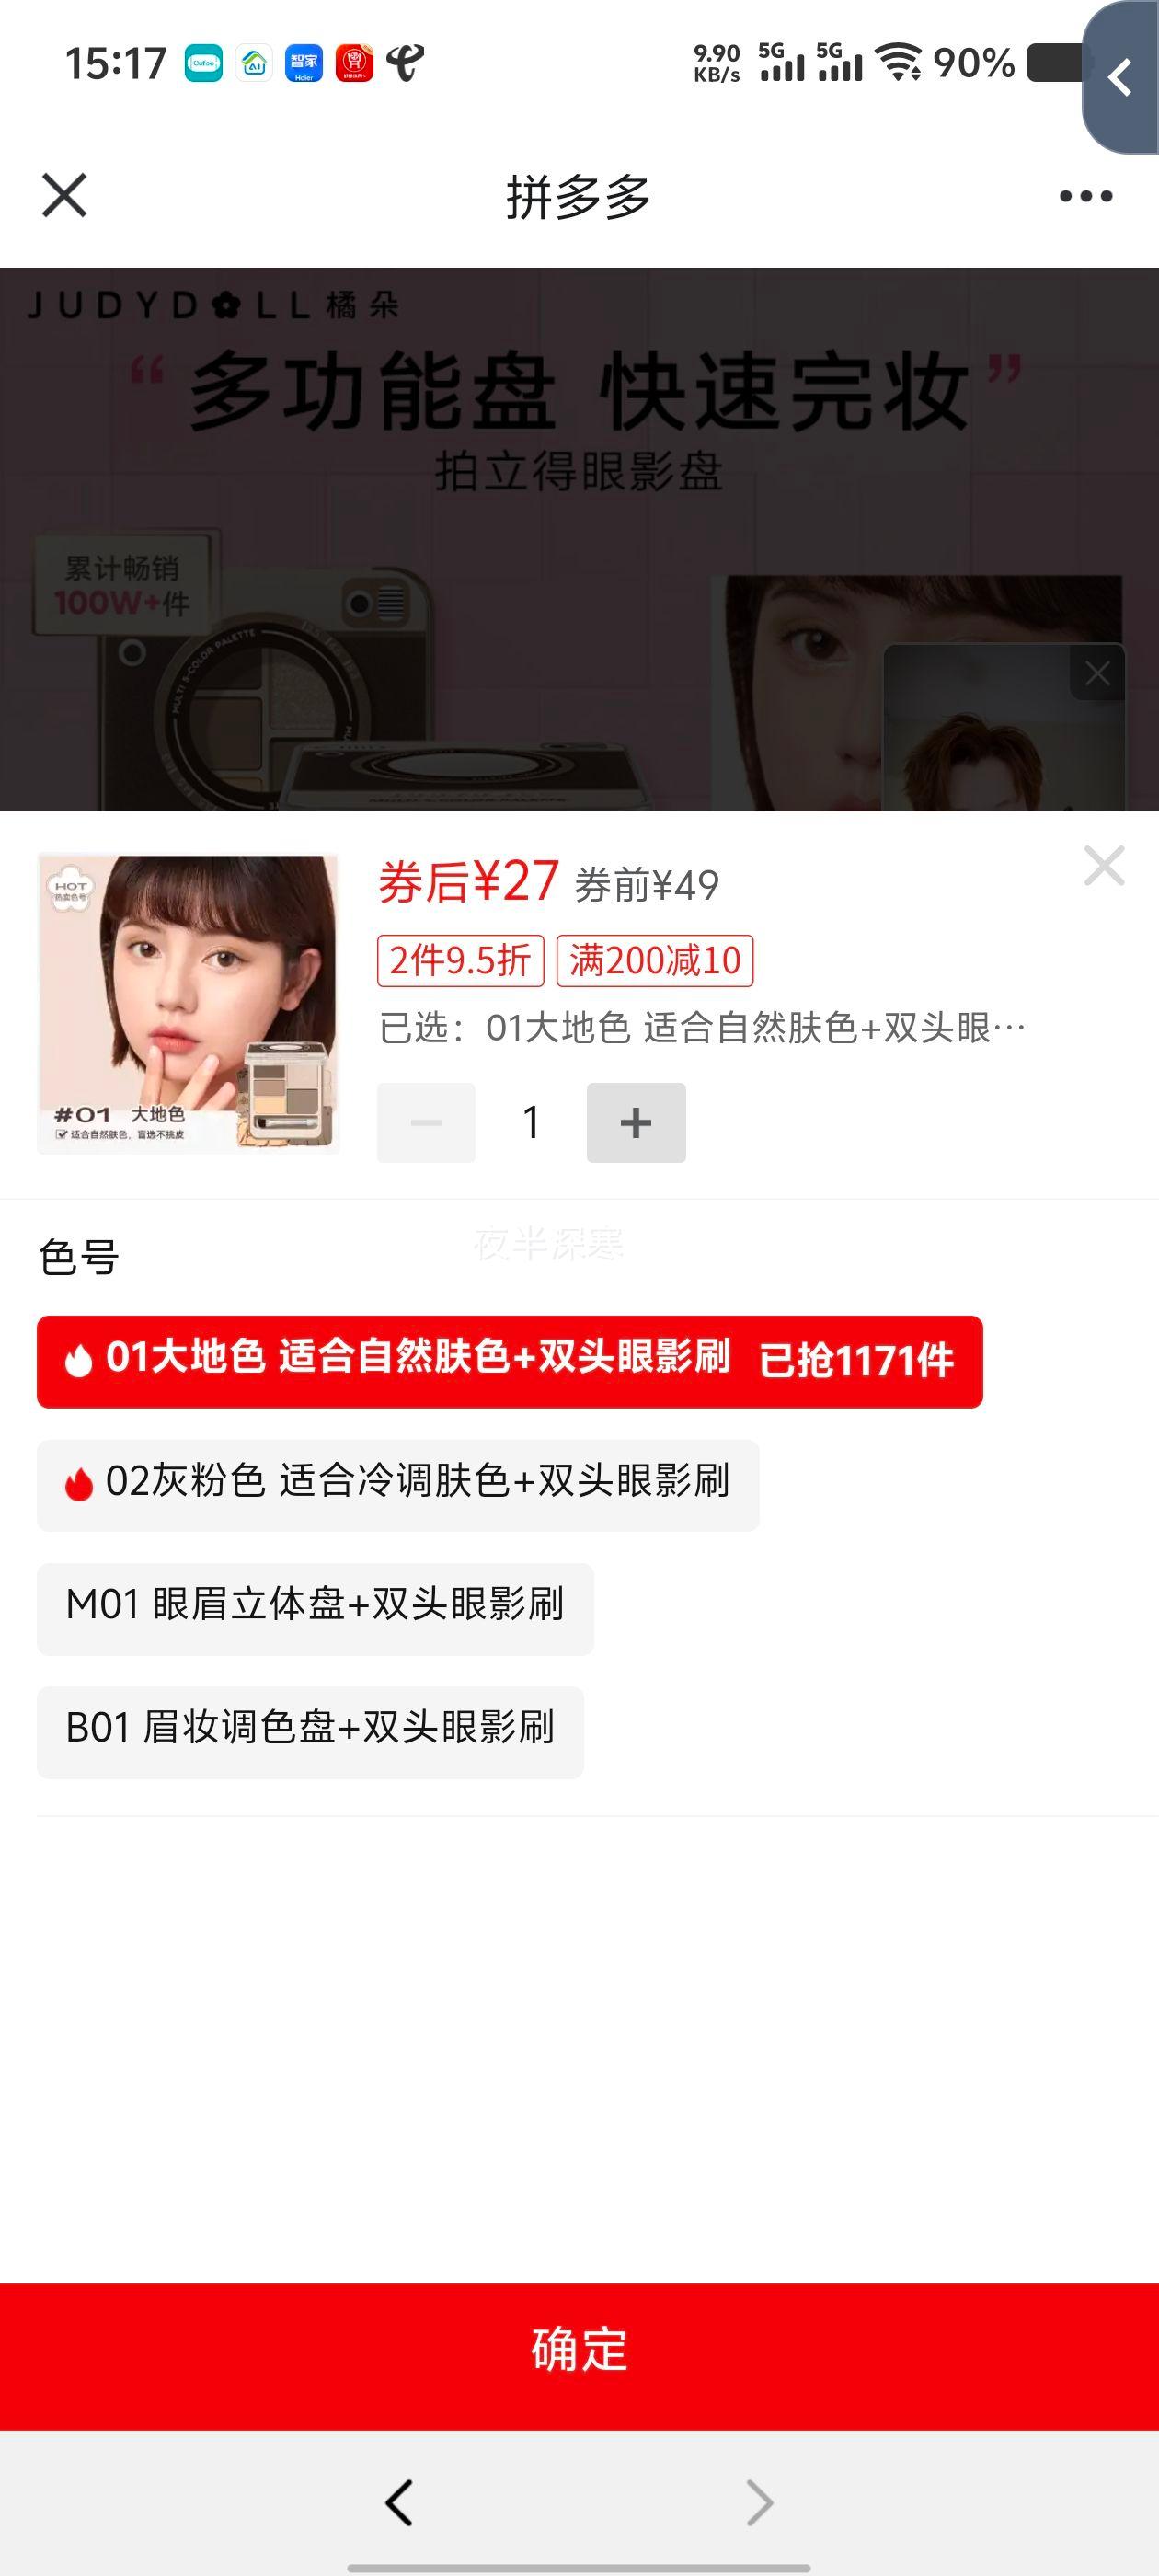Image resolution: width=1159 pixels, height=2576 pixels.
Task: Select 02灰粉色 color option
Action: 398,1485
